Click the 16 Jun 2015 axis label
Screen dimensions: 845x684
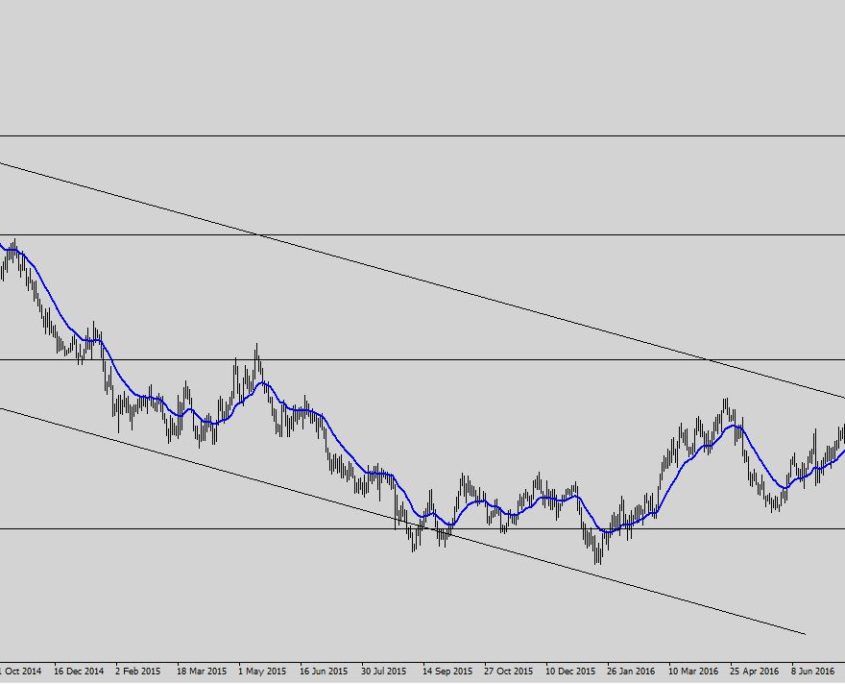coord(324,671)
